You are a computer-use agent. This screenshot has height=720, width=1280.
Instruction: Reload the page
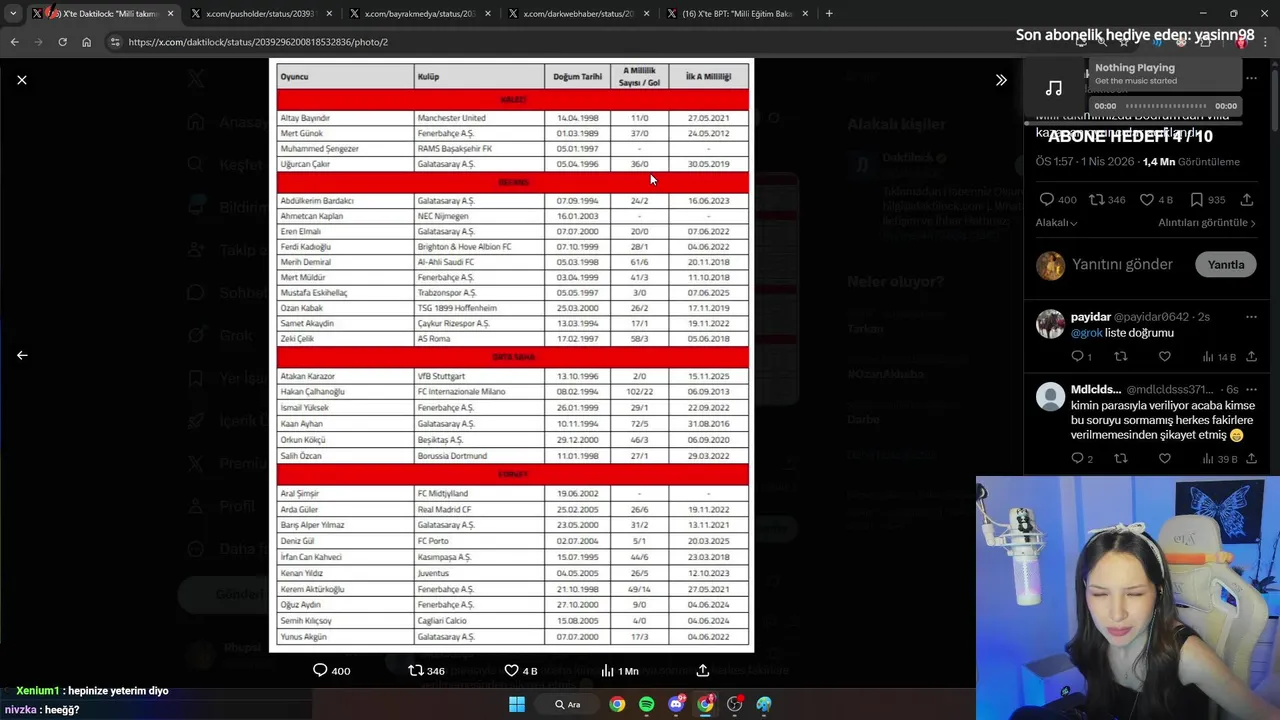tap(62, 42)
